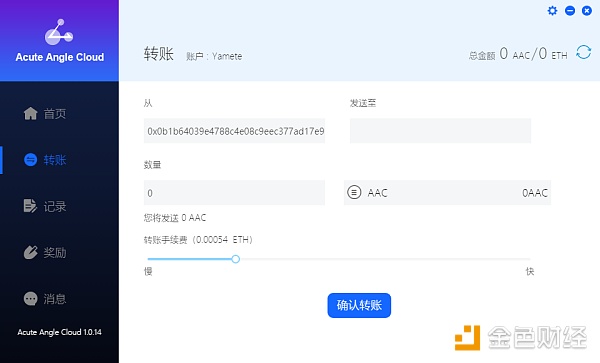Click the 慢 label of the fee slider
Screen dimensions: 600x363
point(148,272)
